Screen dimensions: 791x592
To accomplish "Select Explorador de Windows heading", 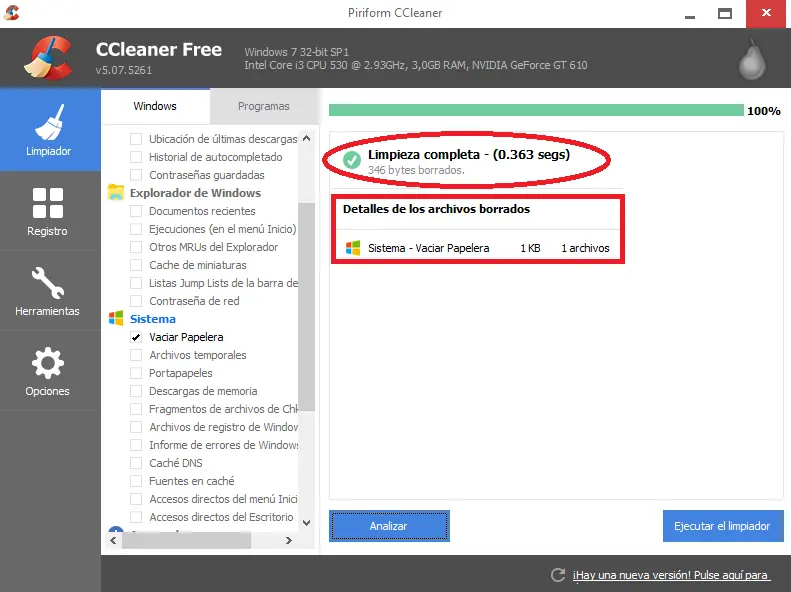I will pyautogui.click(x=195, y=193).
